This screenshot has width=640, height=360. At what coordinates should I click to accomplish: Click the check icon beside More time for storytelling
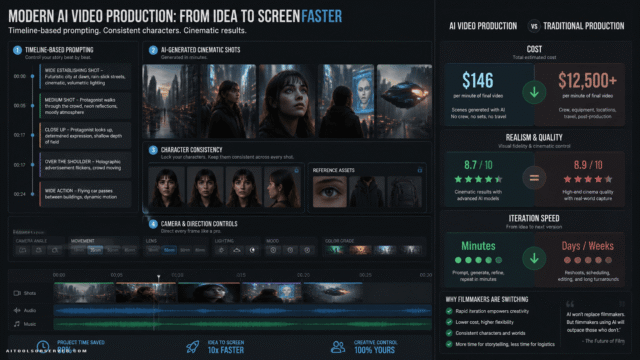[x=449, y=344]
